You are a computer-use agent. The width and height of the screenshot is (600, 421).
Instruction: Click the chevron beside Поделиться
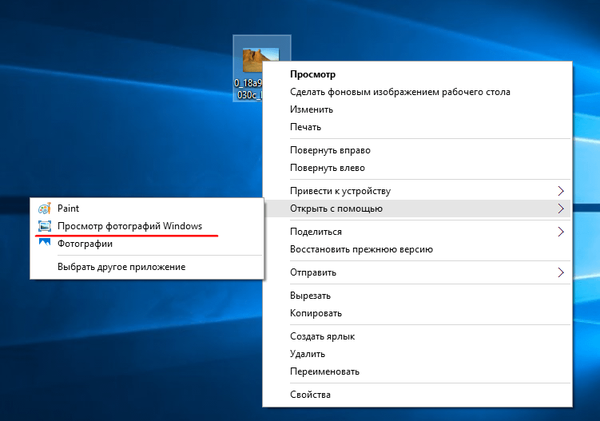561,232
